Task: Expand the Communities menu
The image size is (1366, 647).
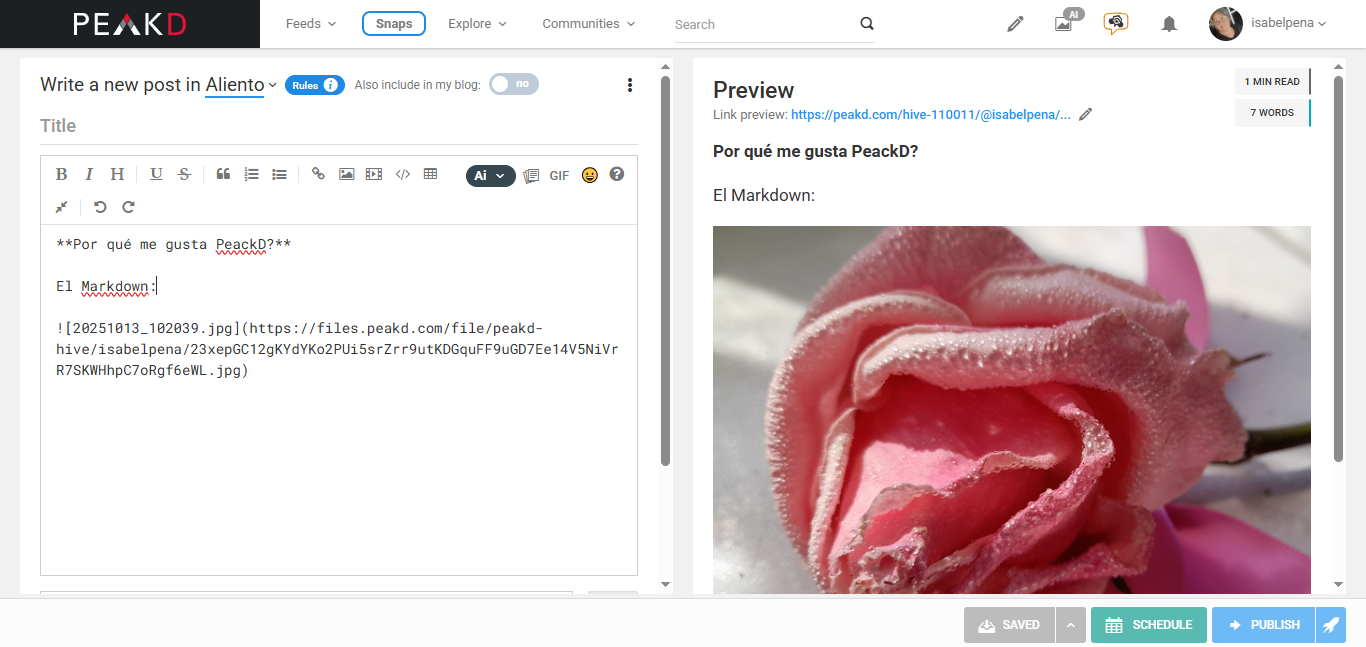Action: (x=588, y=24)
